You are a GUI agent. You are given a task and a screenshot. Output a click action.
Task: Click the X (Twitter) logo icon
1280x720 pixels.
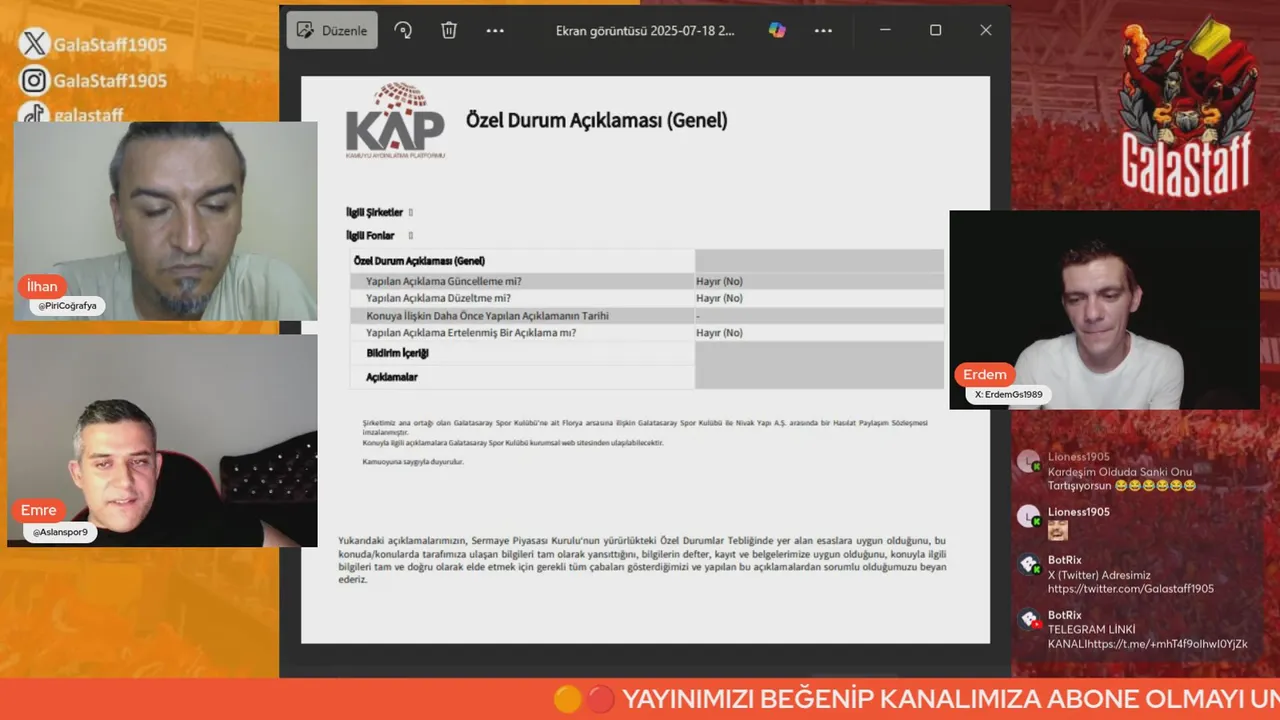[35, 44]
